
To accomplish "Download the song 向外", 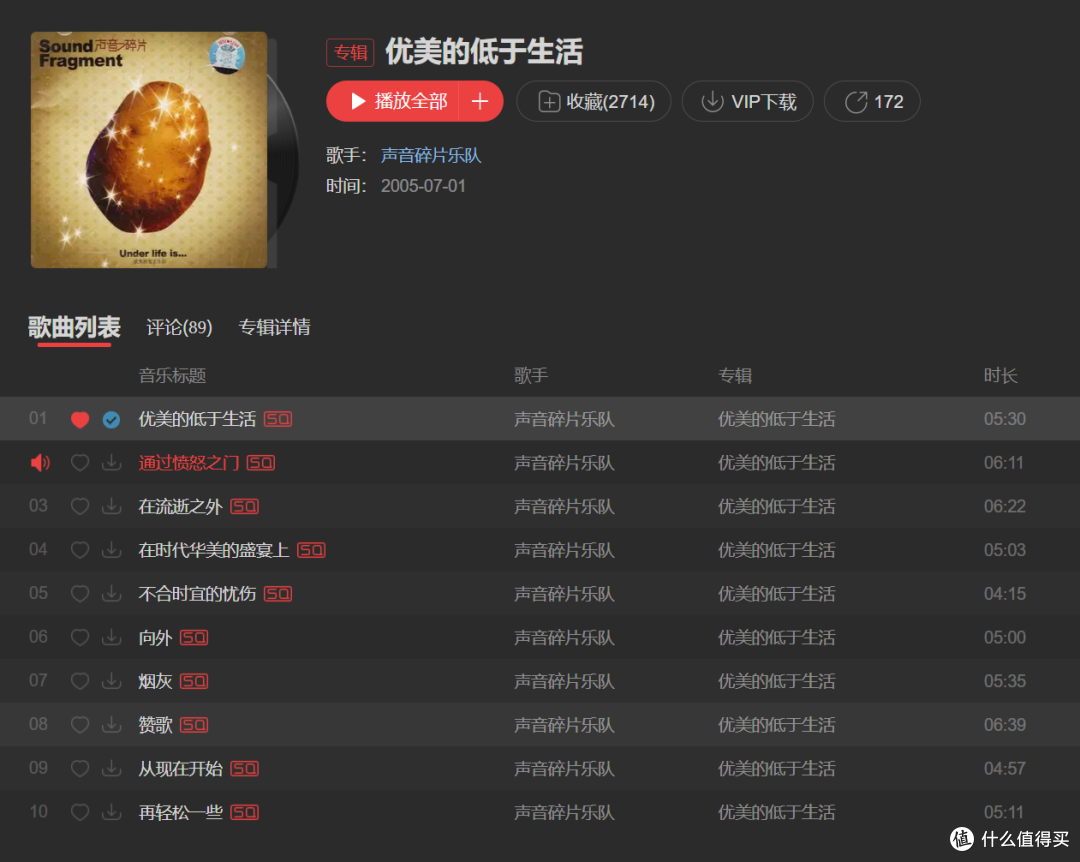I will coord(111,637).
